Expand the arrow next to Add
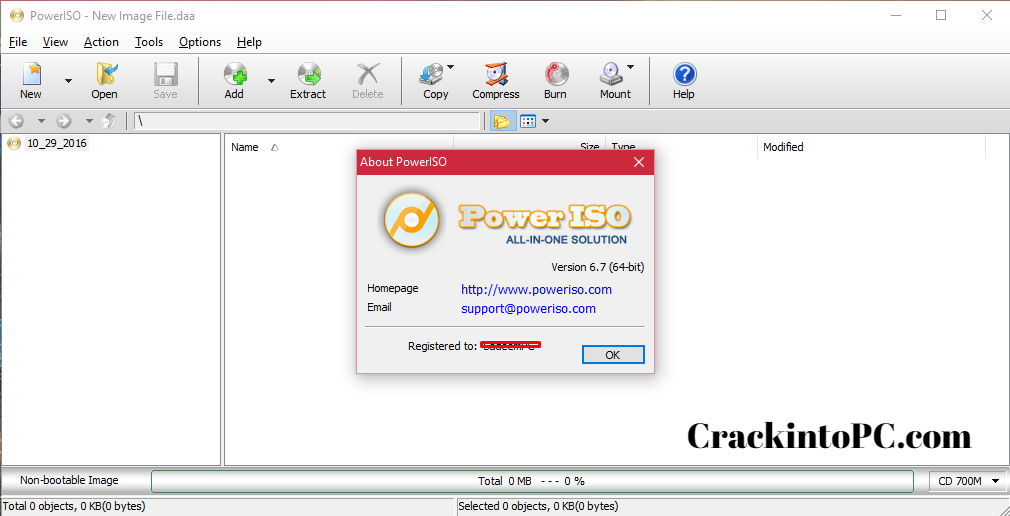Screen dimensions: 1010x516 [x=271, y=81]
